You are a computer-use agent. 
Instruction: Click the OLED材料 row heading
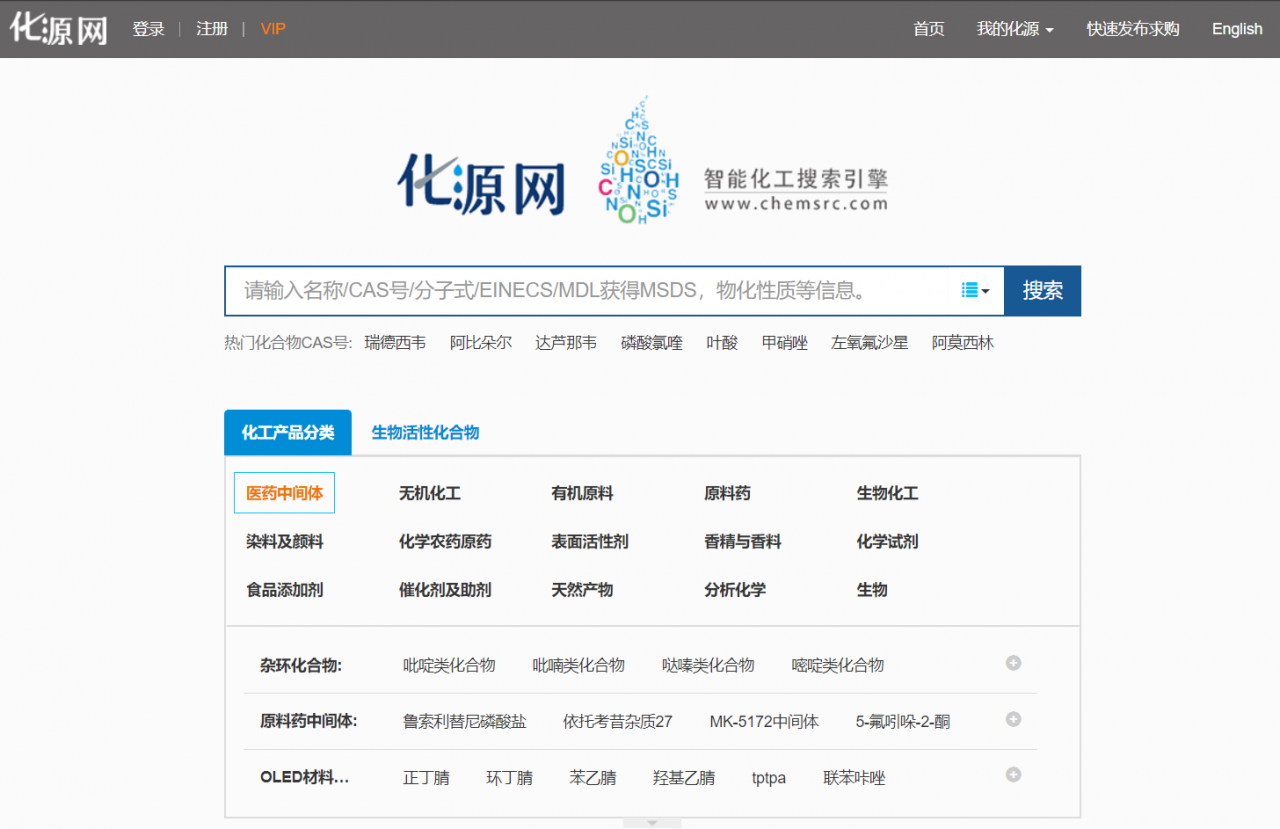[305, 777]
